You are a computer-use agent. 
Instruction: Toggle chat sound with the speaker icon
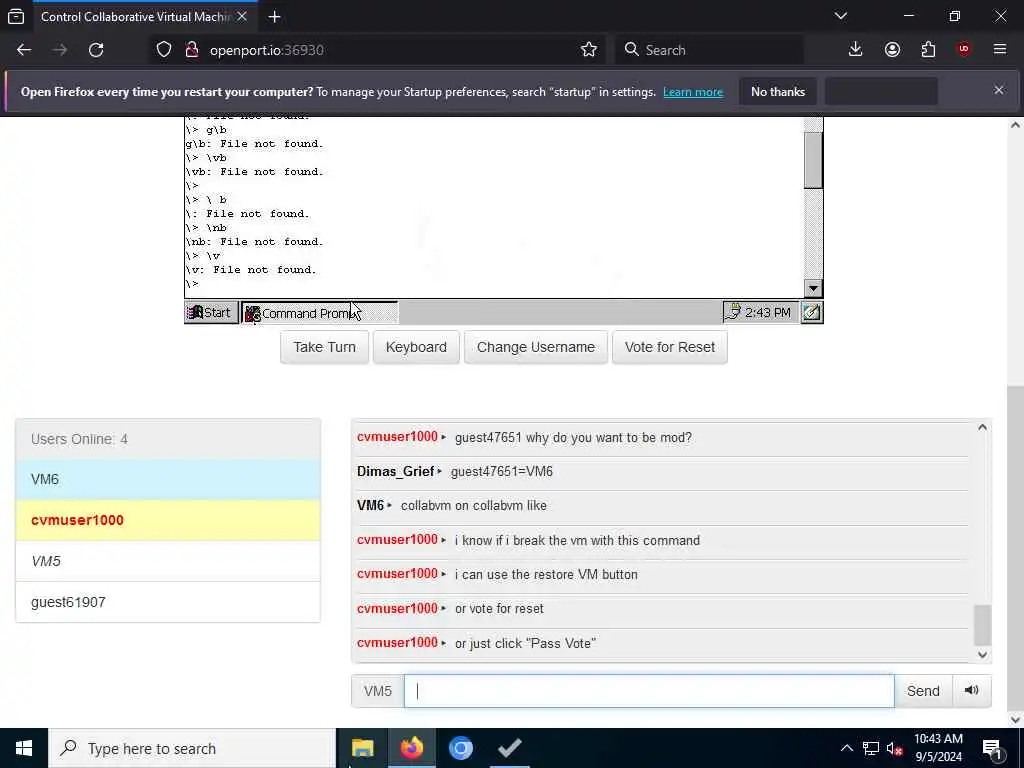coord(972,690)
